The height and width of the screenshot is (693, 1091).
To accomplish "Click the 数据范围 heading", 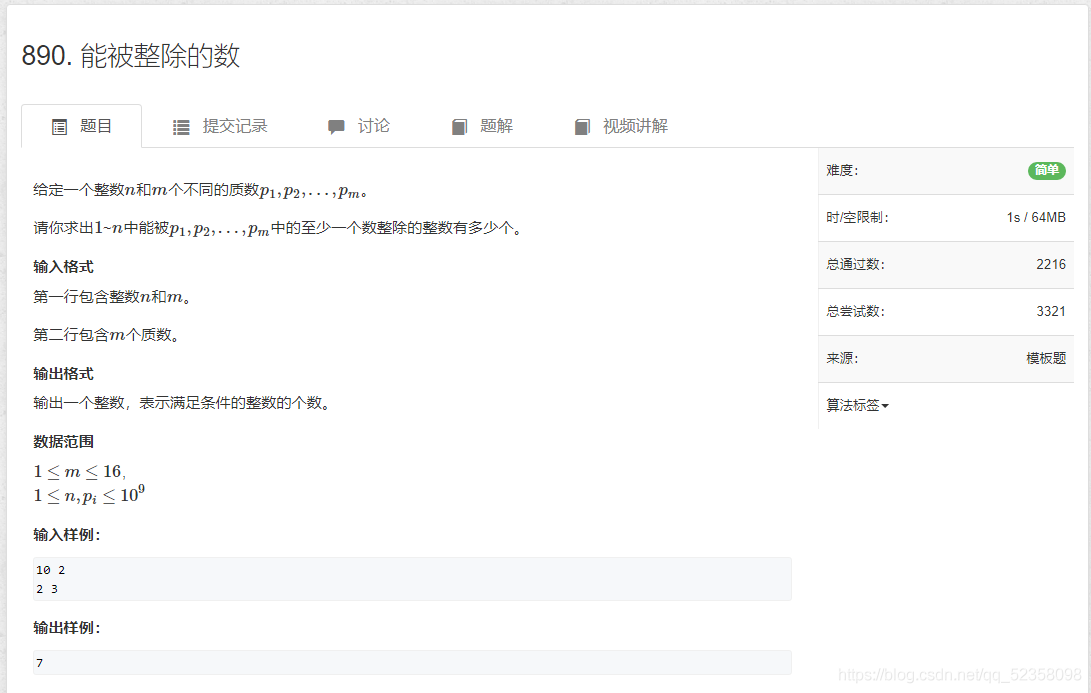I will pos(63,441).
